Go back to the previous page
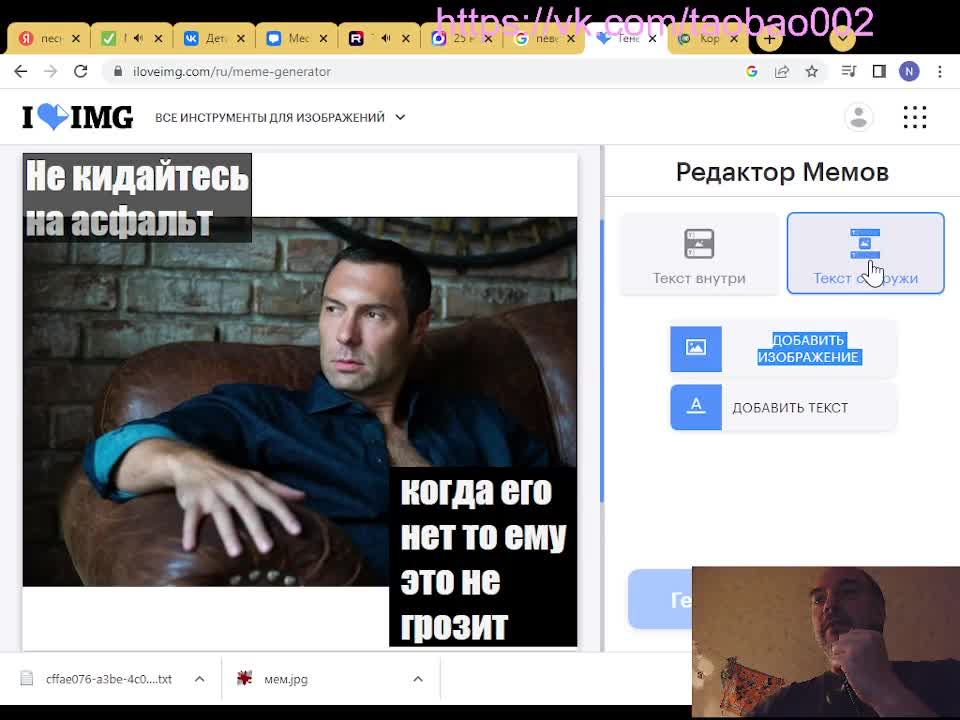This screenshot has height=720, width=960. [21, 72]
